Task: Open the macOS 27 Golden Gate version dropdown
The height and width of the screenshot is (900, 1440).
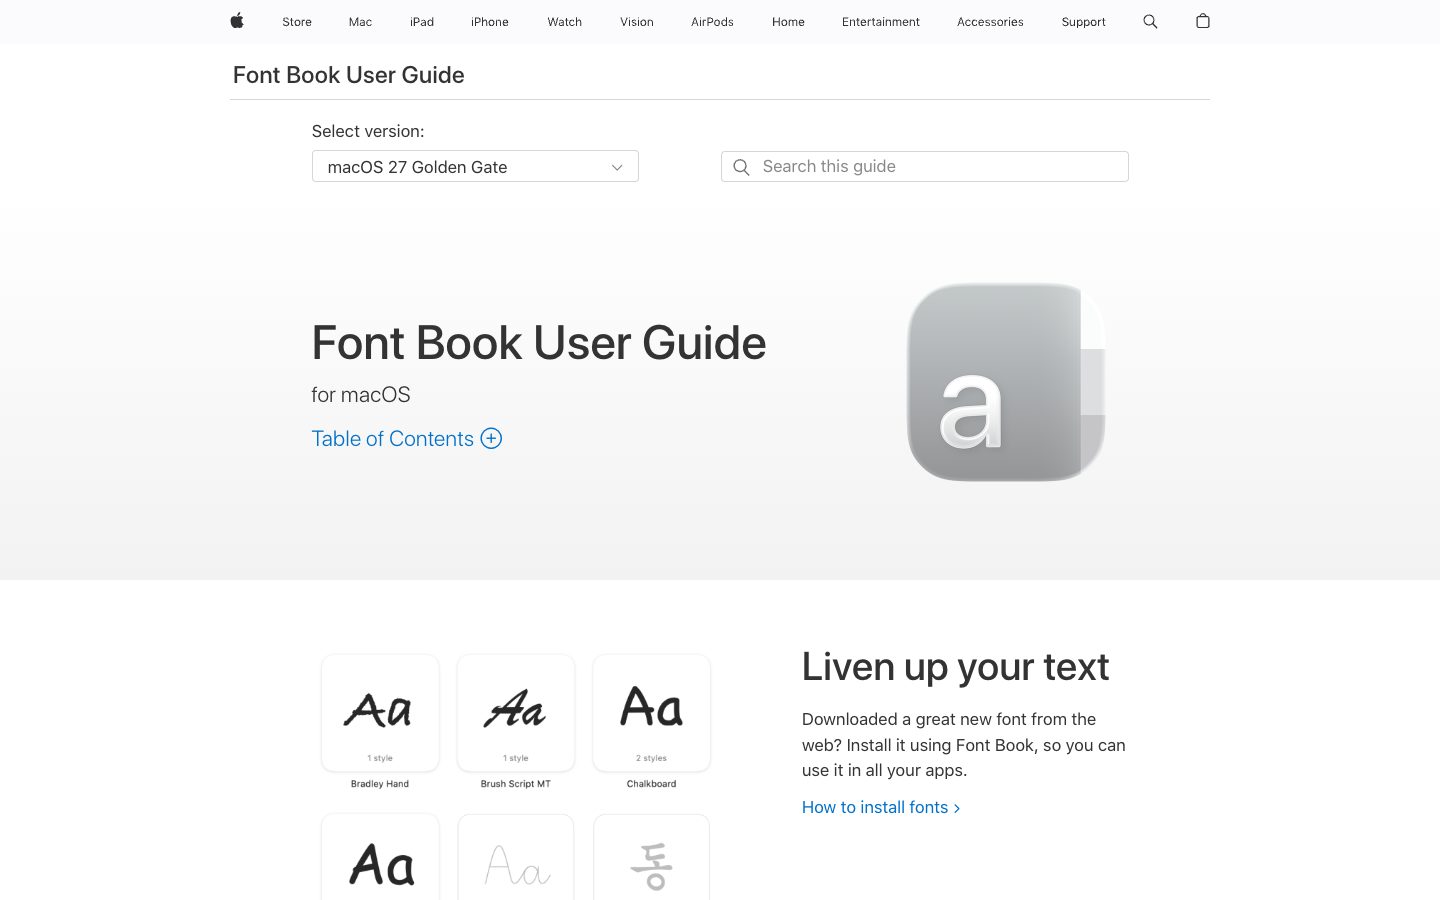Action: 475,166
